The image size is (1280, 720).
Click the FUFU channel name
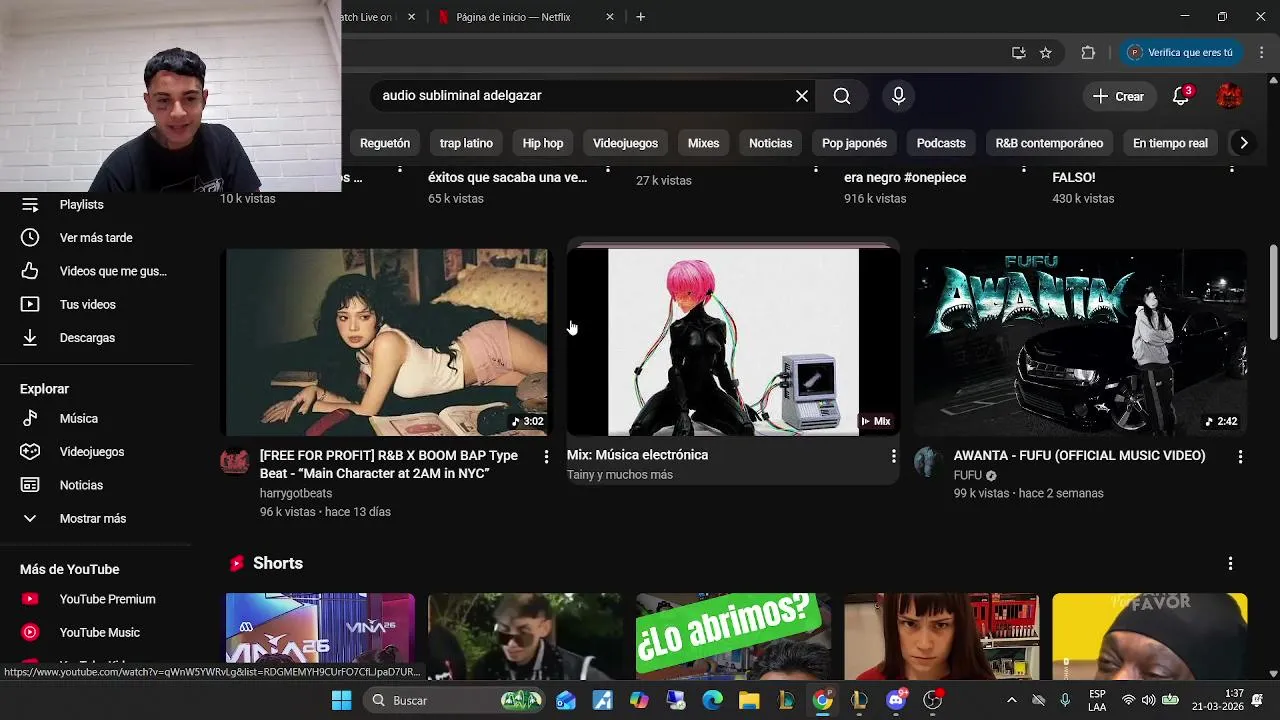[x=968, y=475]
